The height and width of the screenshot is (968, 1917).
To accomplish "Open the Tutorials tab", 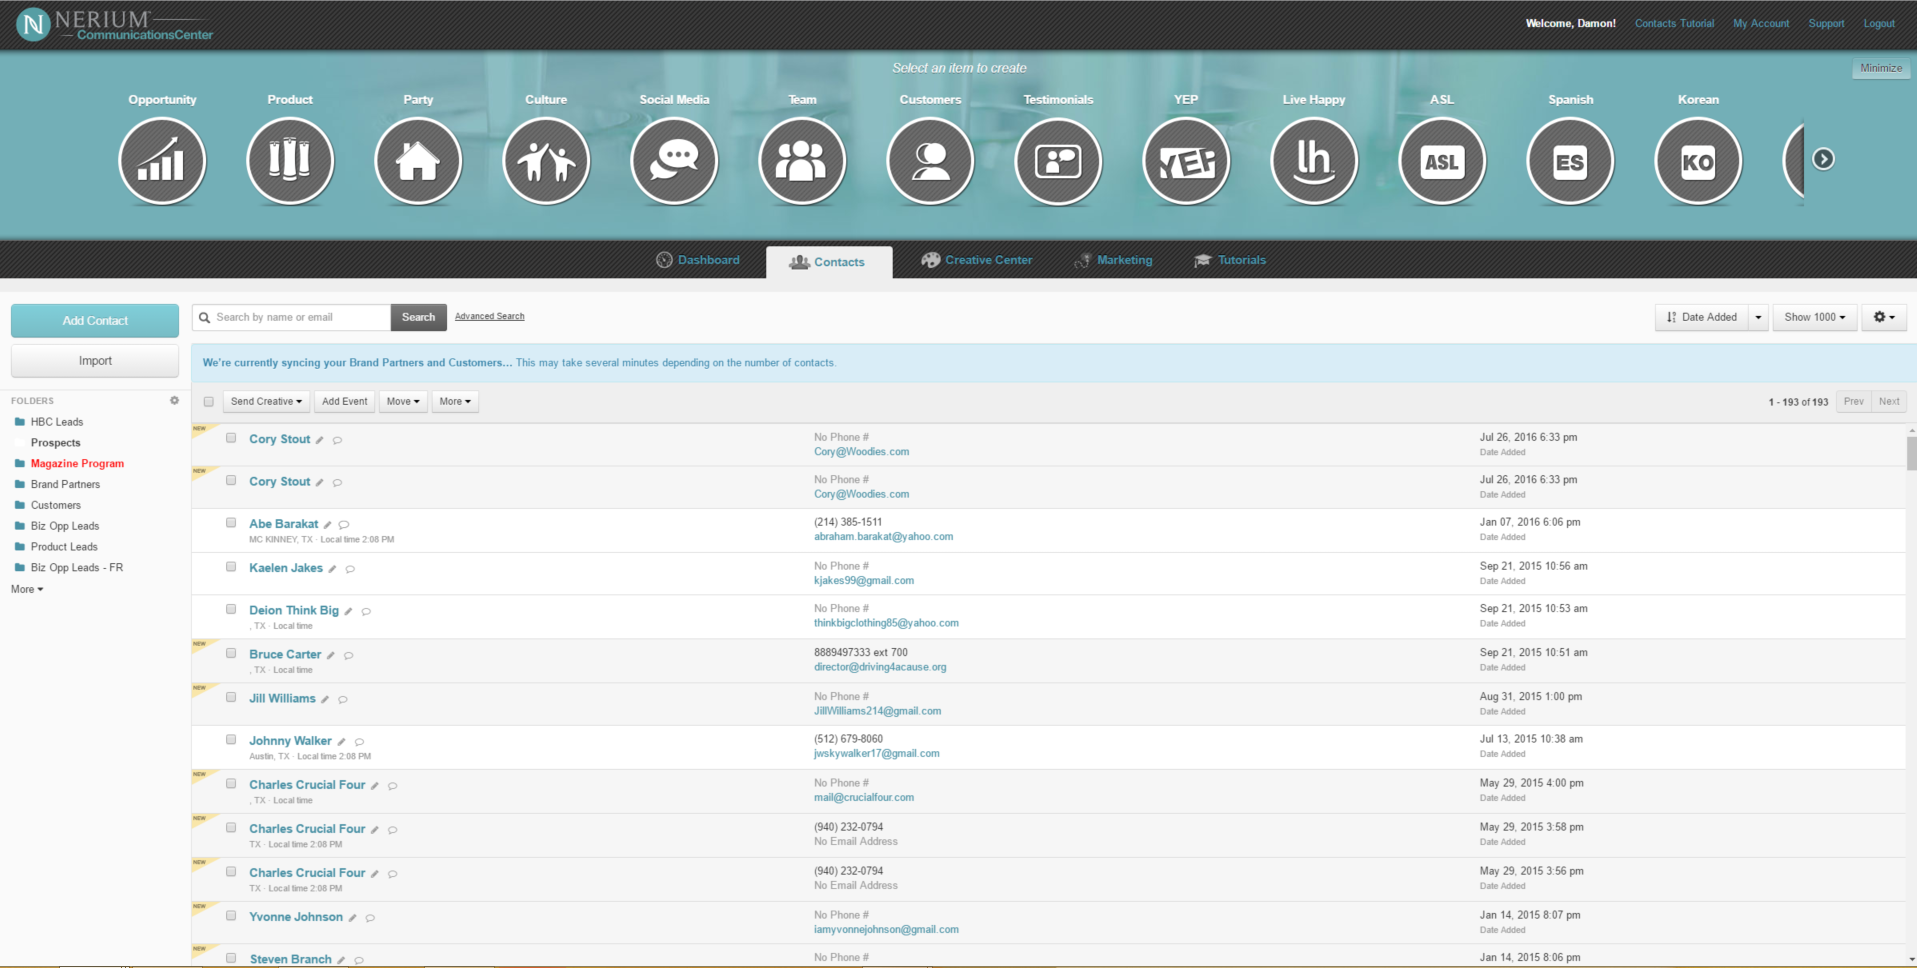I will point(1230,260).
